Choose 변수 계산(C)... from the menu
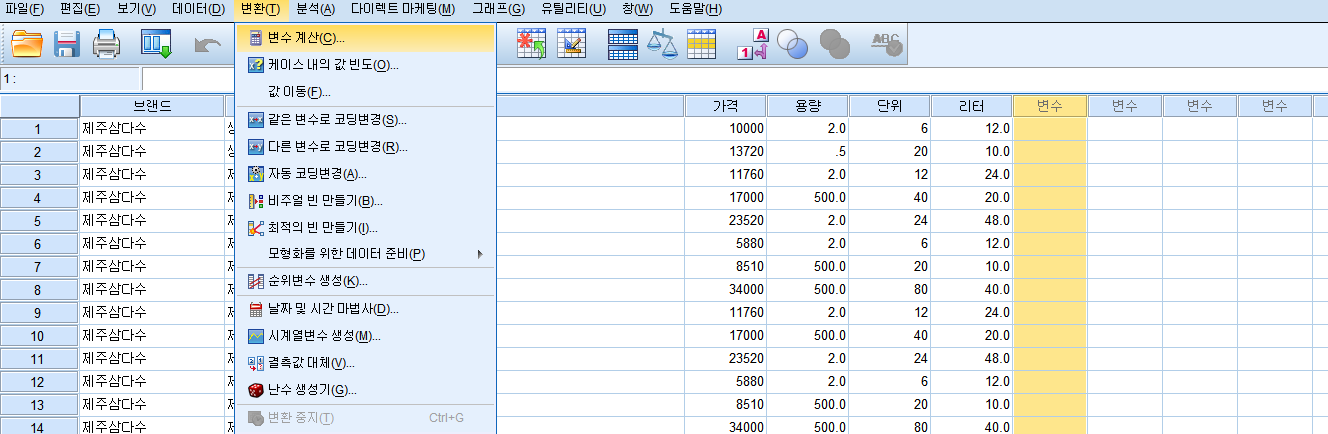The width and height of the screenshot is (1328, 434). point(365,38)
